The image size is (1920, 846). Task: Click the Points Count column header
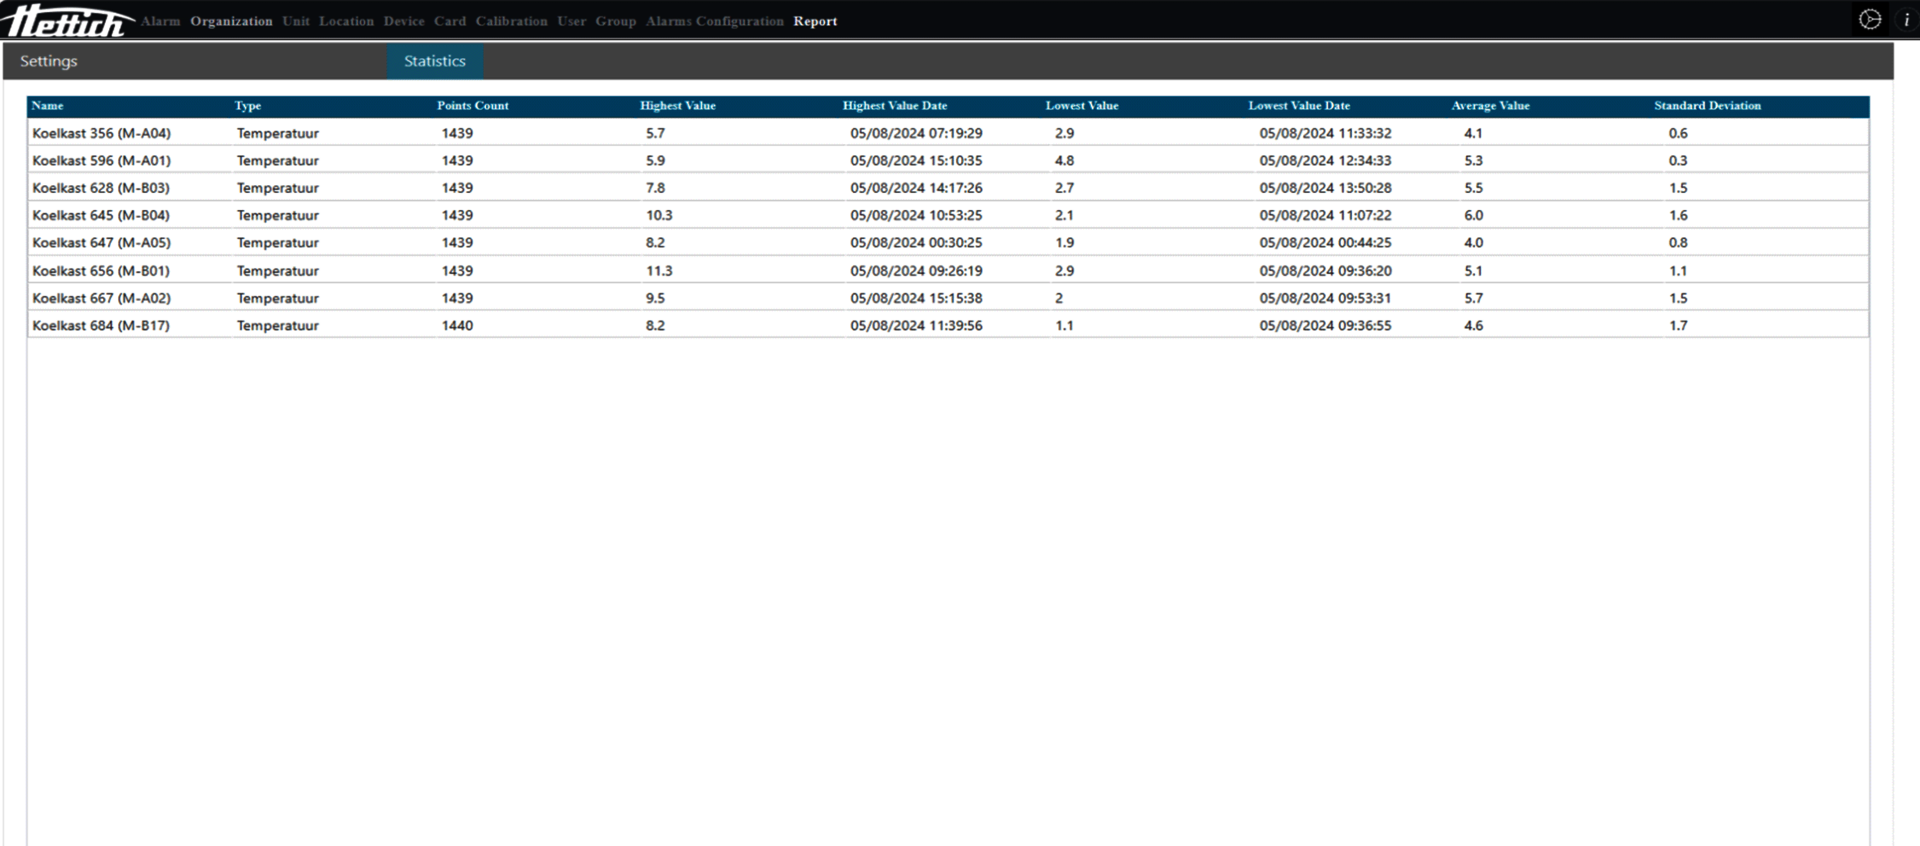coord(472,106)
